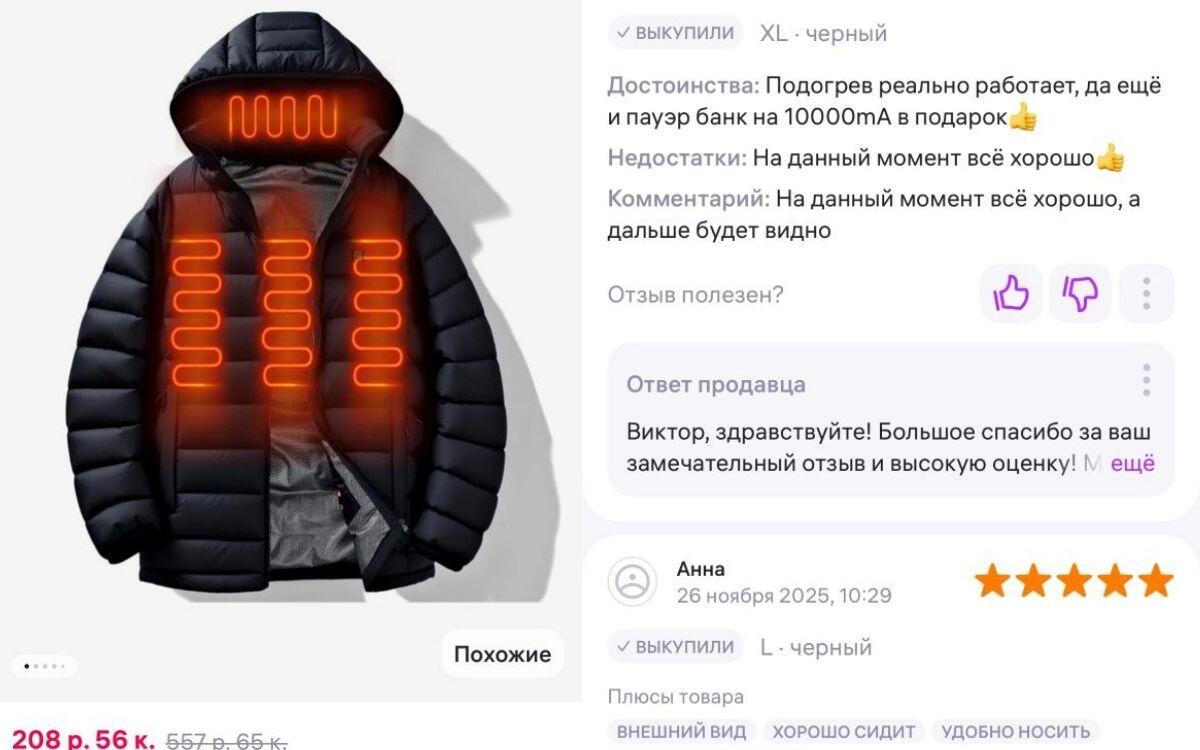This screenshot has height=750, width=1200.
Task: Click the reviewer name Анна
Action: 701,569
